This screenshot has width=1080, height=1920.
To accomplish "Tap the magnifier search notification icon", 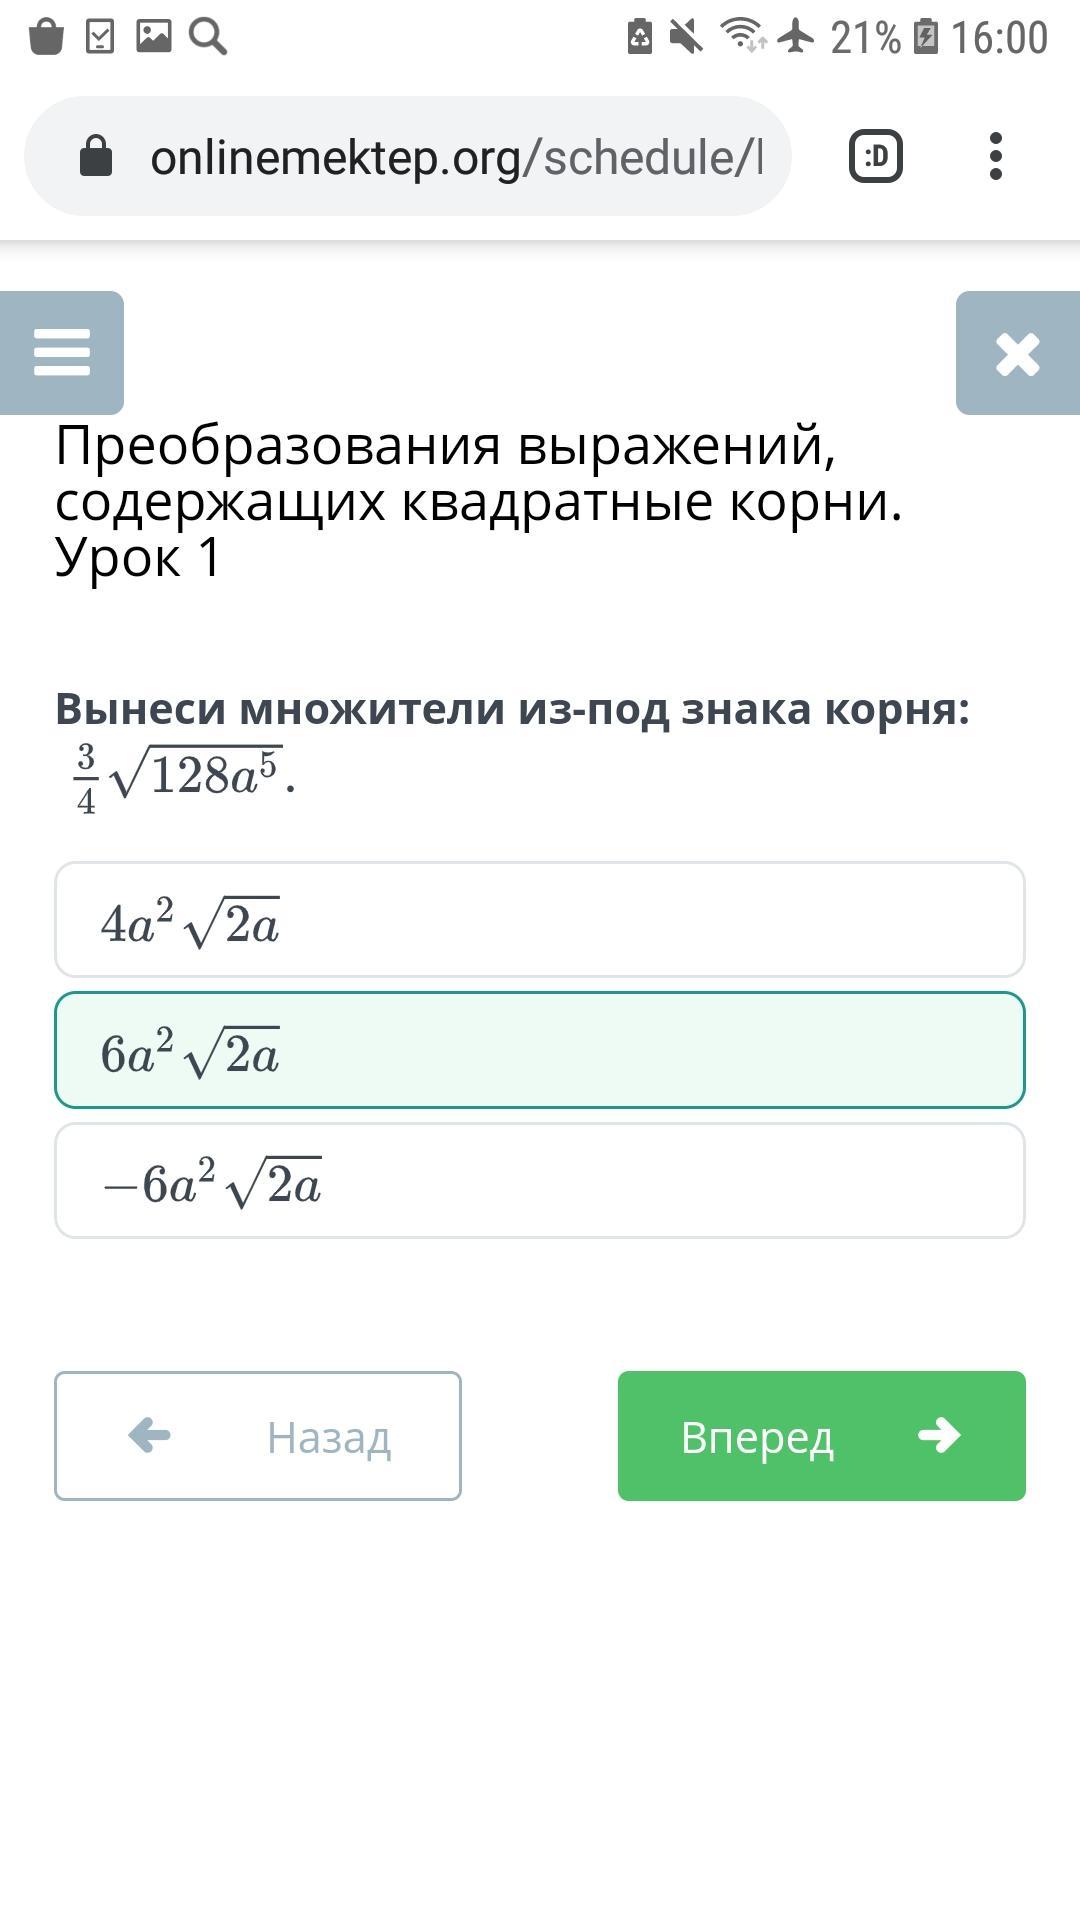I will coord(208,37).
